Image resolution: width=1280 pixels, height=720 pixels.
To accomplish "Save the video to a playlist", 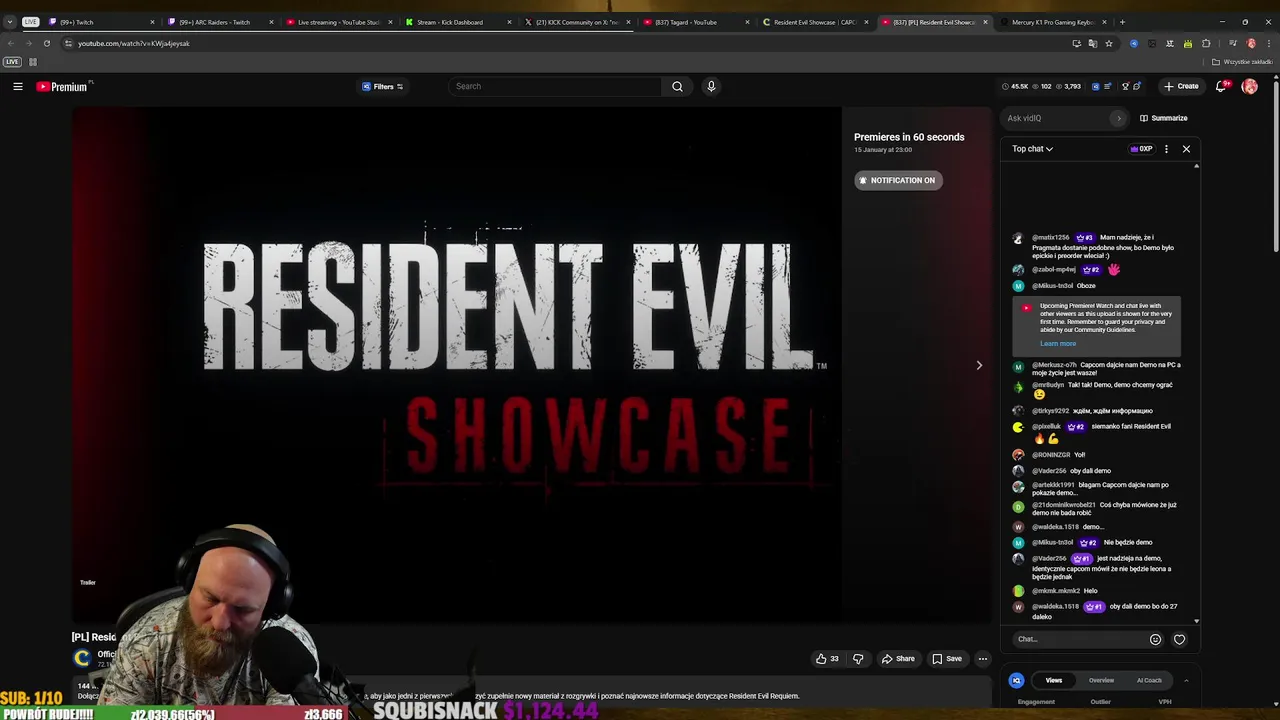I will click(x=946, y=659).
